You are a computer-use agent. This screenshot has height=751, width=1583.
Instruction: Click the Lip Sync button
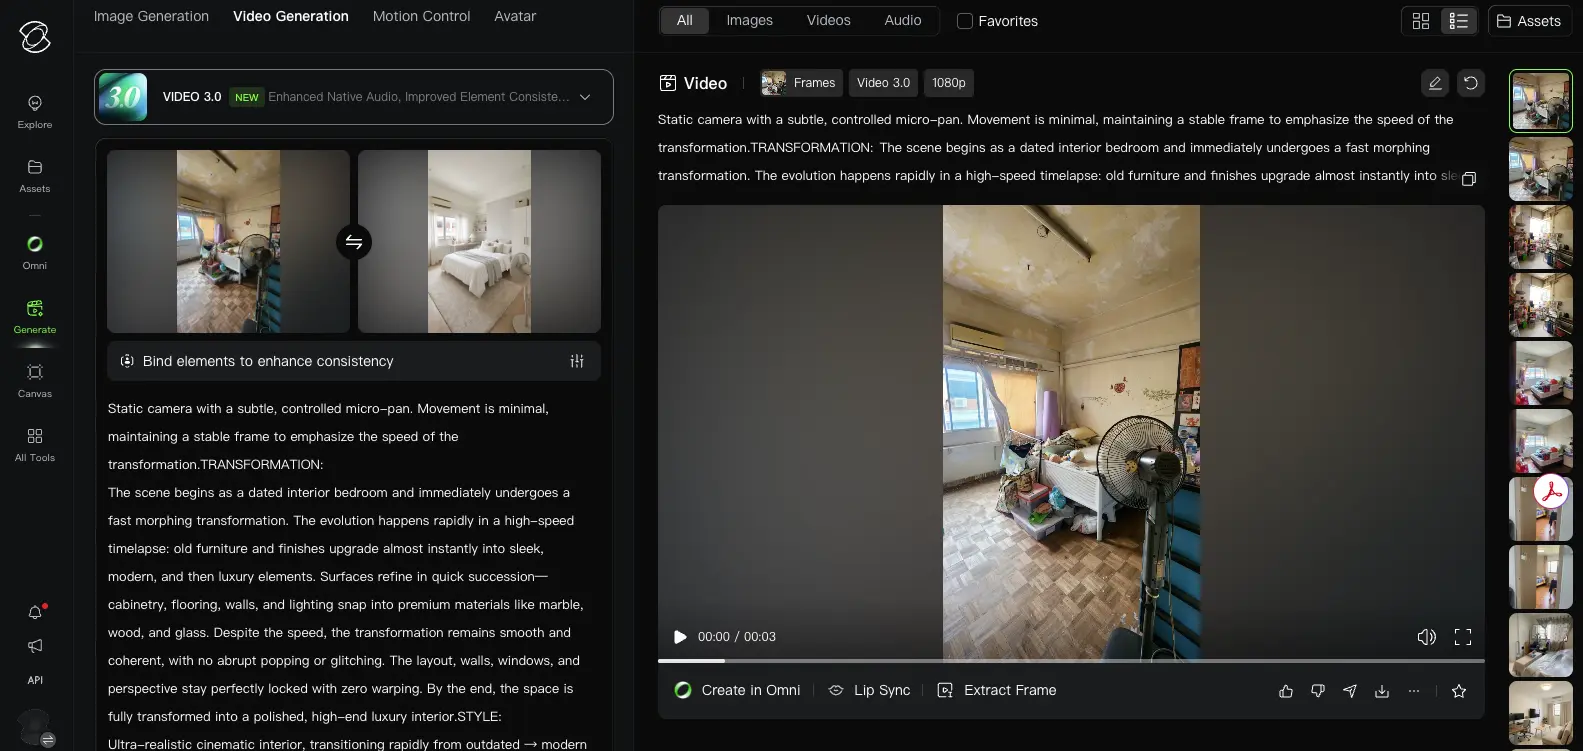(869, 690)
